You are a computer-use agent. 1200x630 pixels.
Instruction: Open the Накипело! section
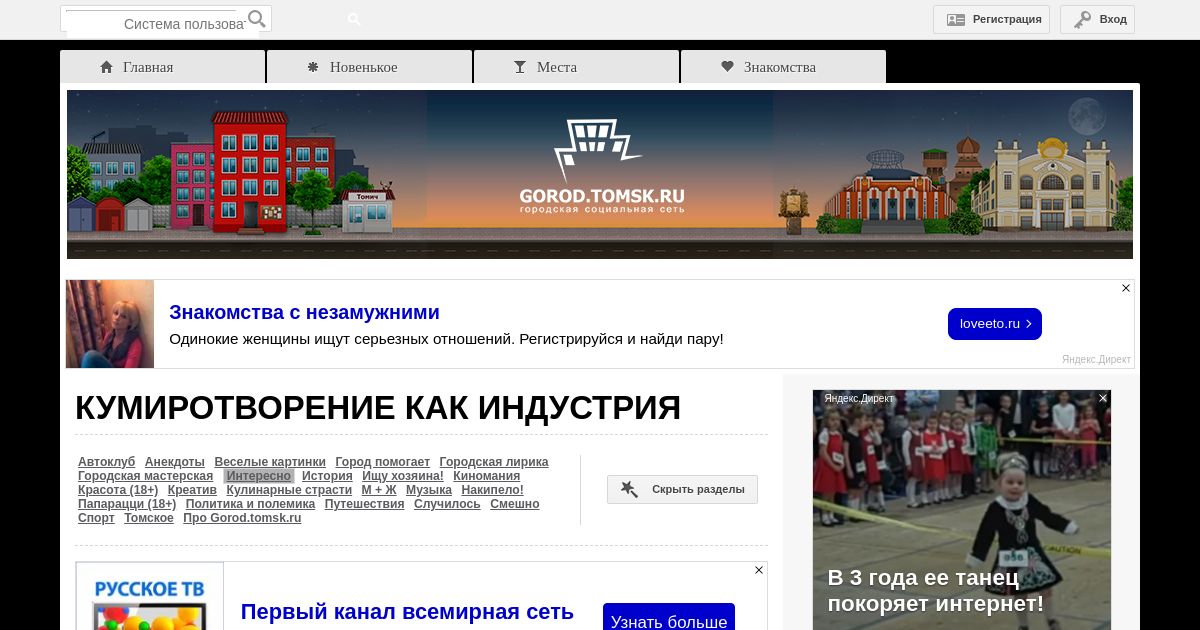click(493, 490)
